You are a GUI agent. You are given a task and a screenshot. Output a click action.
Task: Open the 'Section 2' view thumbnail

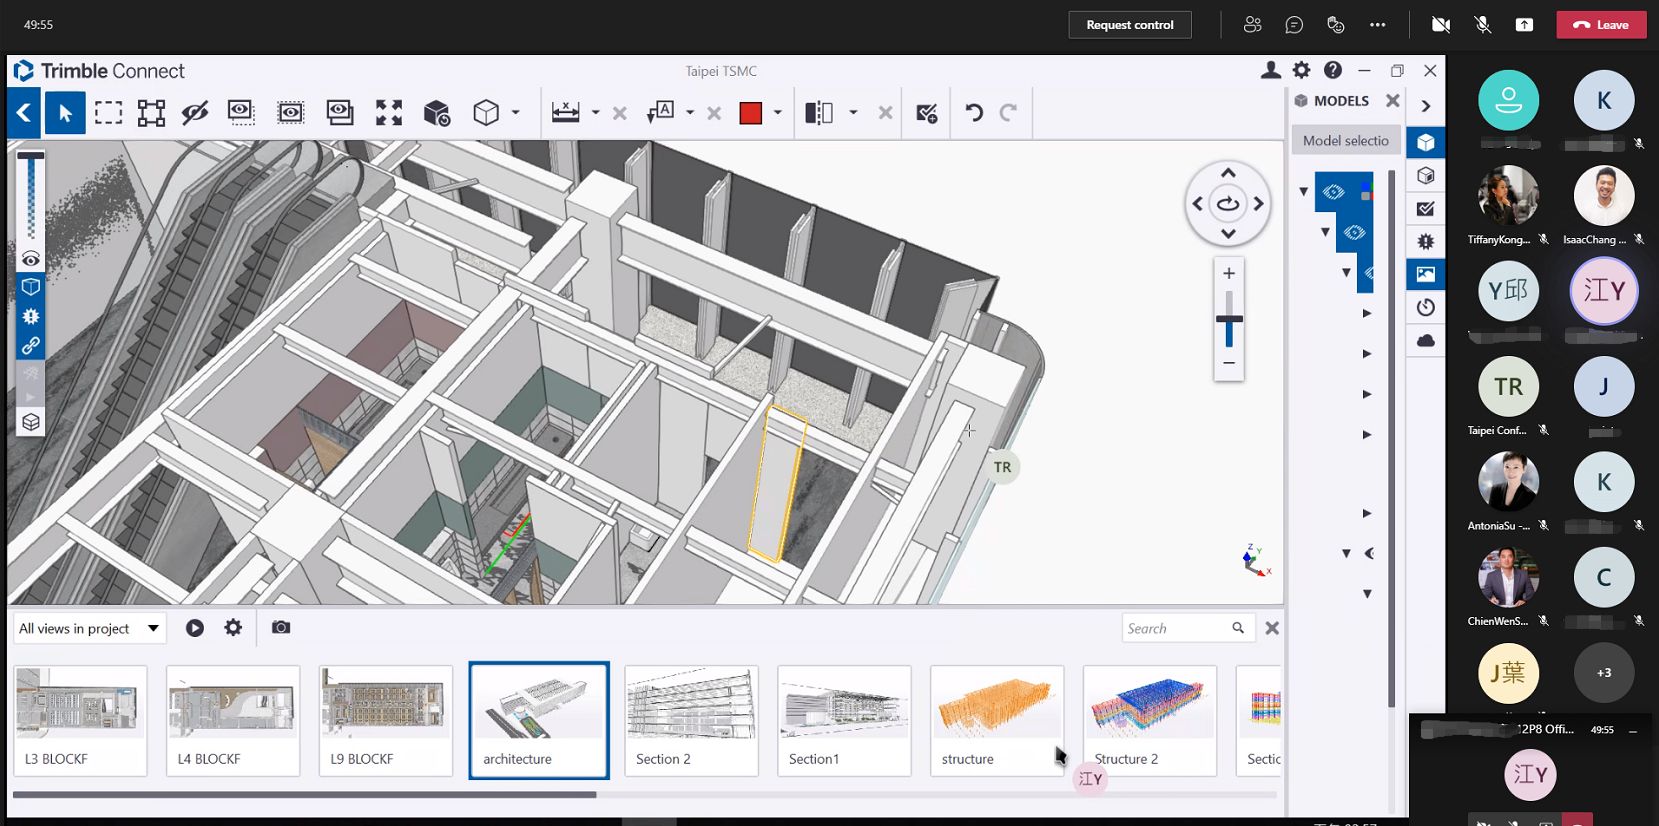coord(691,720)
